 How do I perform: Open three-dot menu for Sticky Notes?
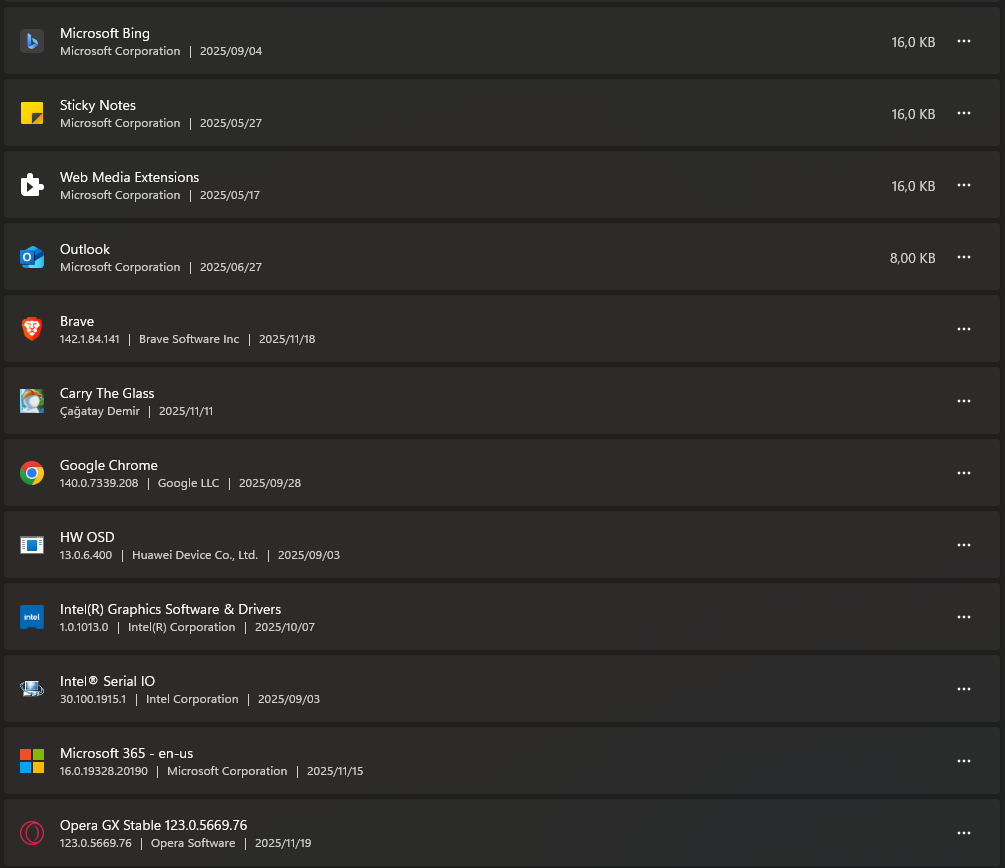coord(964,113)
